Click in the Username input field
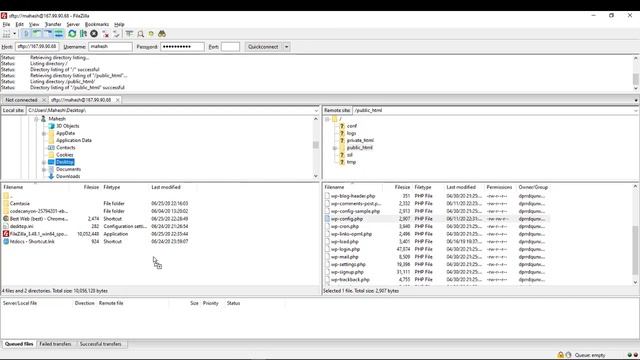Viewport: 640px width, 360px height. (x=110, y=47)
